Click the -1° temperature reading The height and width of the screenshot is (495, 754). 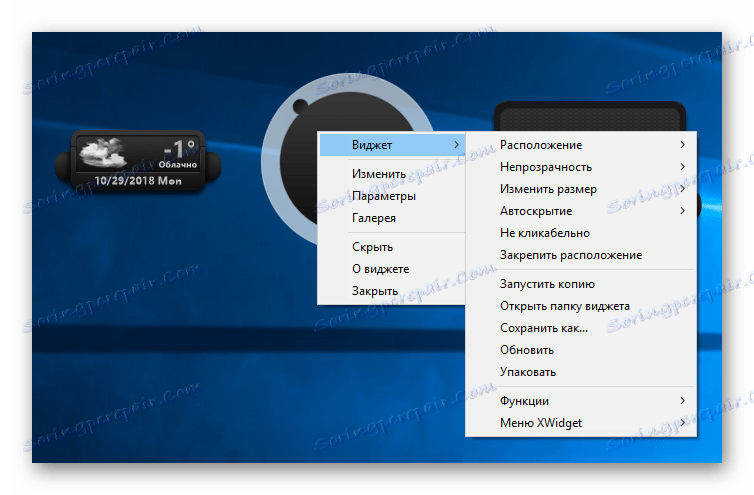tap(179, 149)
